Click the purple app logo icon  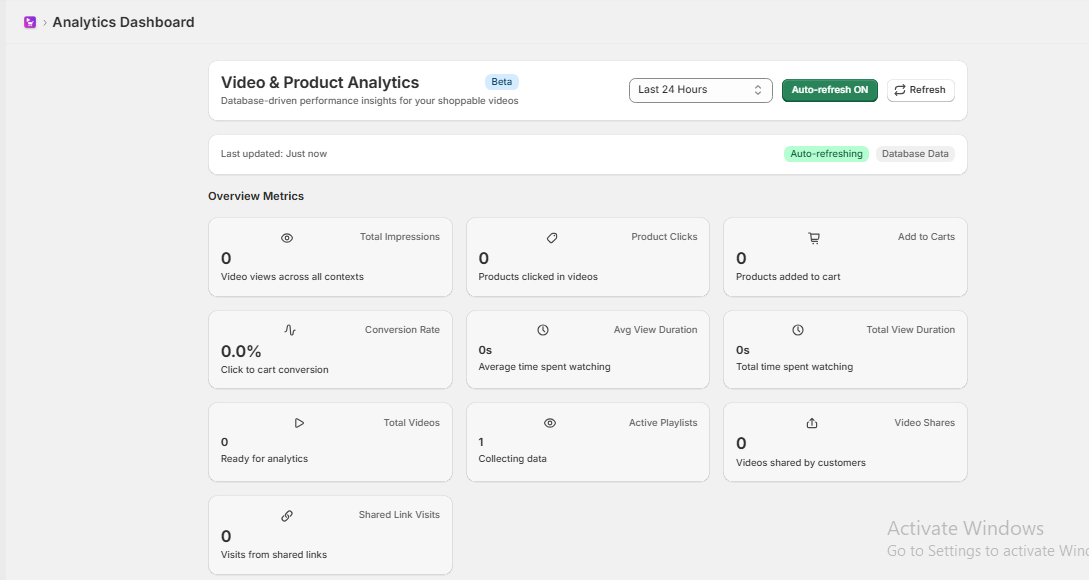click(30, 22)
